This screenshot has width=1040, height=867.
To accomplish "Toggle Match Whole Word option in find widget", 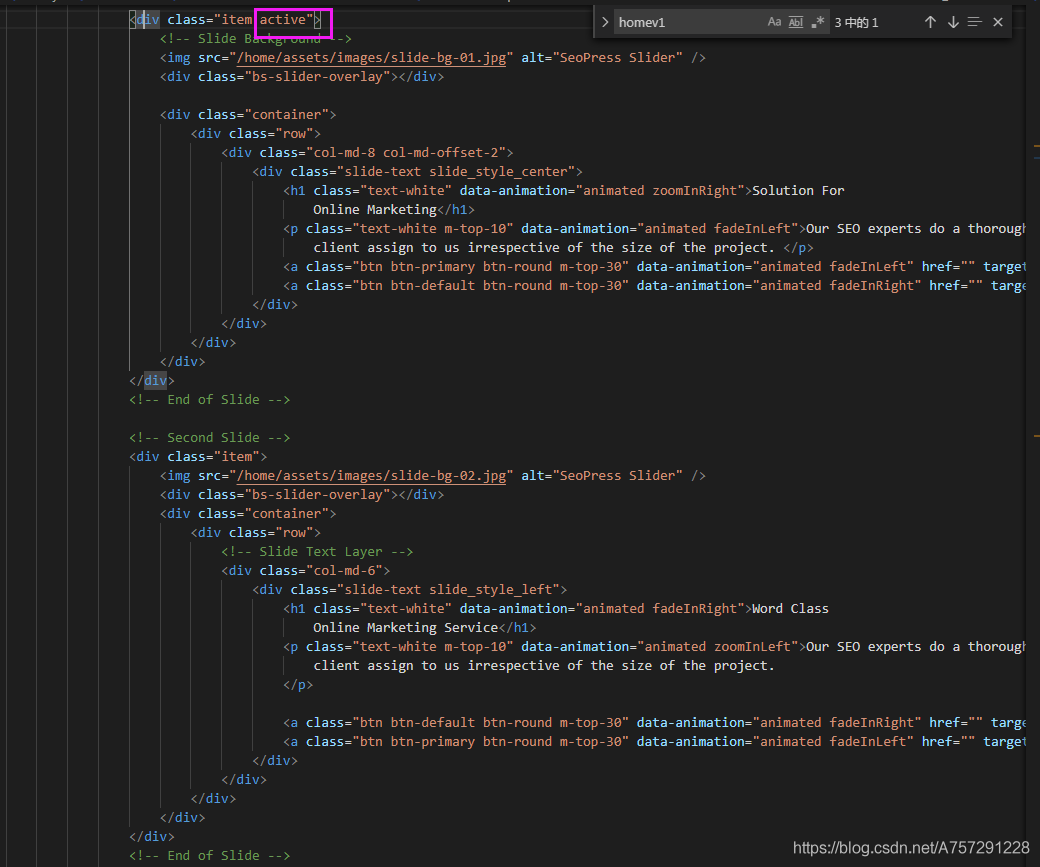I will [x=796, y=22].
